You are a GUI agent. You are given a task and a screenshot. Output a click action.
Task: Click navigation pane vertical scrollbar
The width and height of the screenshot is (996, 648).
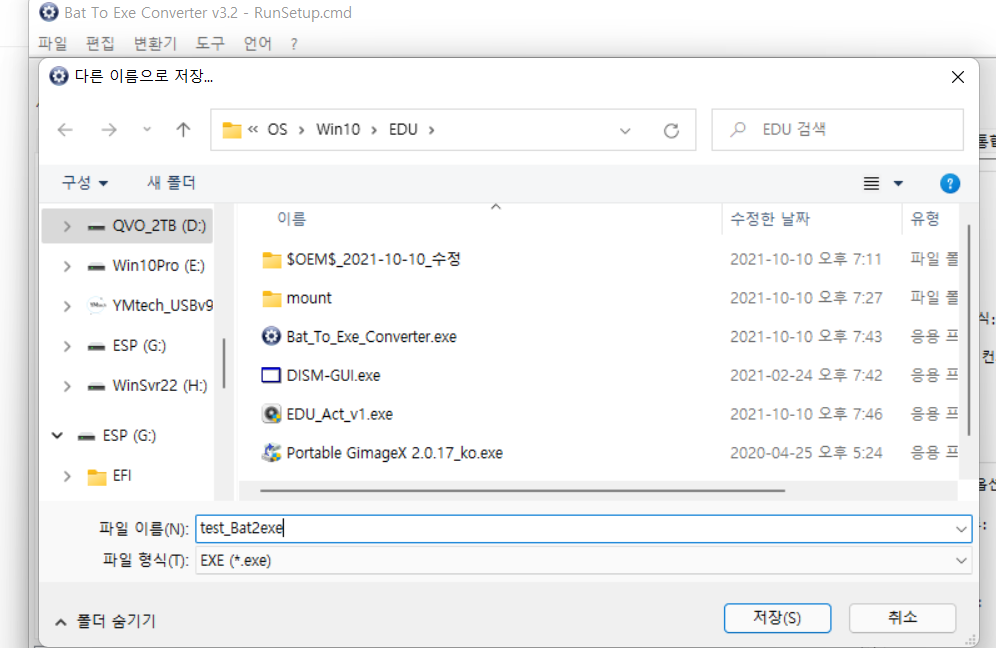[224, 363]
